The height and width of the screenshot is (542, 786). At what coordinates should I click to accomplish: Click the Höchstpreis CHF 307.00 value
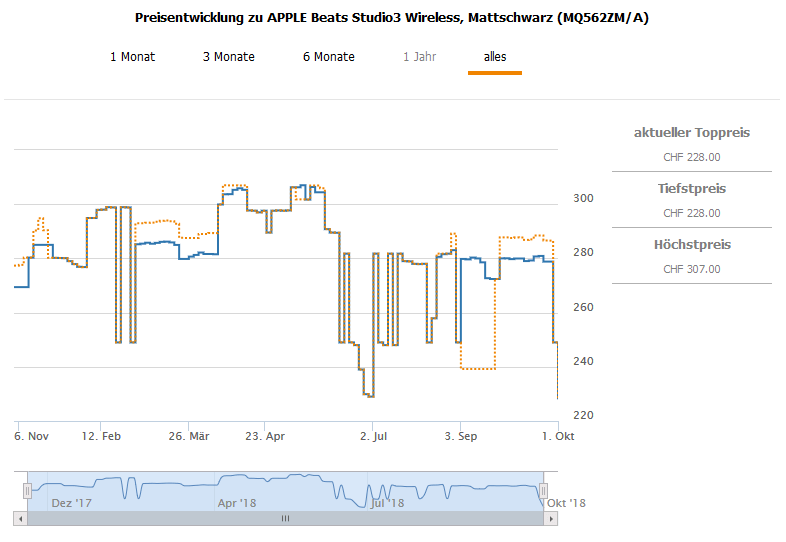click(692, 269)
